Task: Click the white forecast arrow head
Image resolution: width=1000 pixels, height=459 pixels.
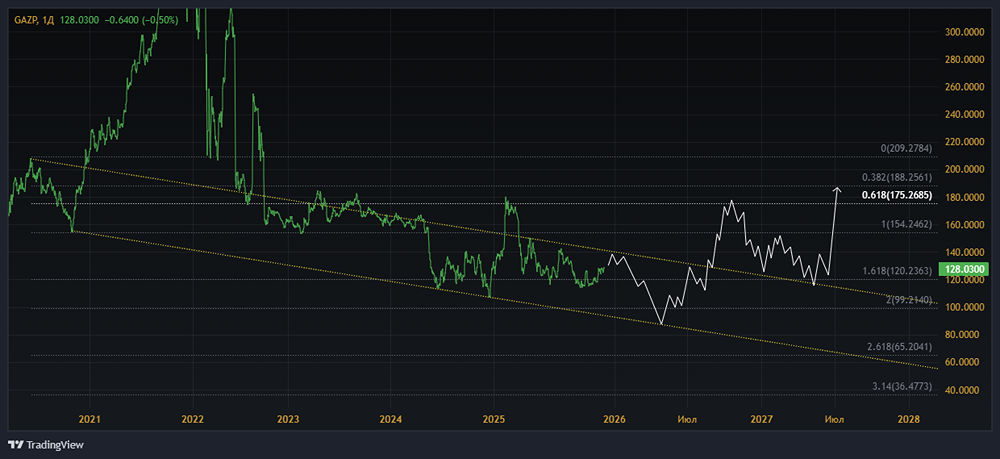Action: [837, 189]
